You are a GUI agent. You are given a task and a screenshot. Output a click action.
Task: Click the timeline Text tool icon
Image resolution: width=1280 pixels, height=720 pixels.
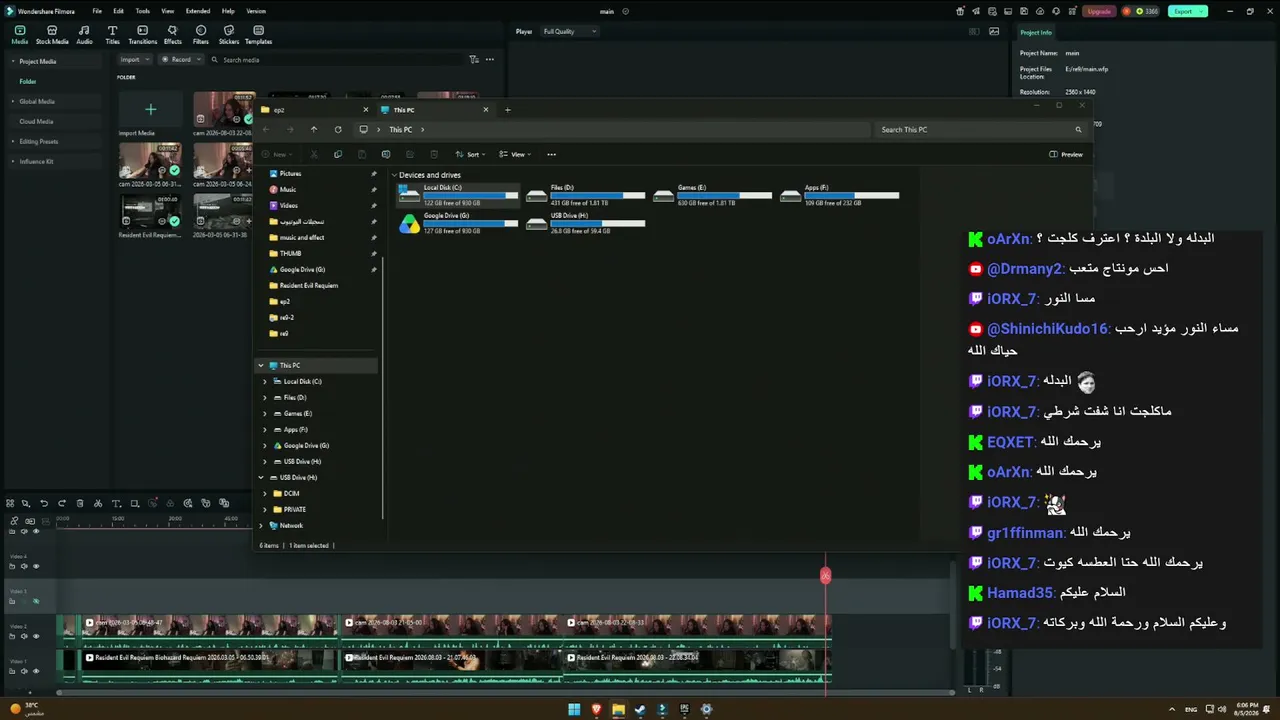coord(116,503)
